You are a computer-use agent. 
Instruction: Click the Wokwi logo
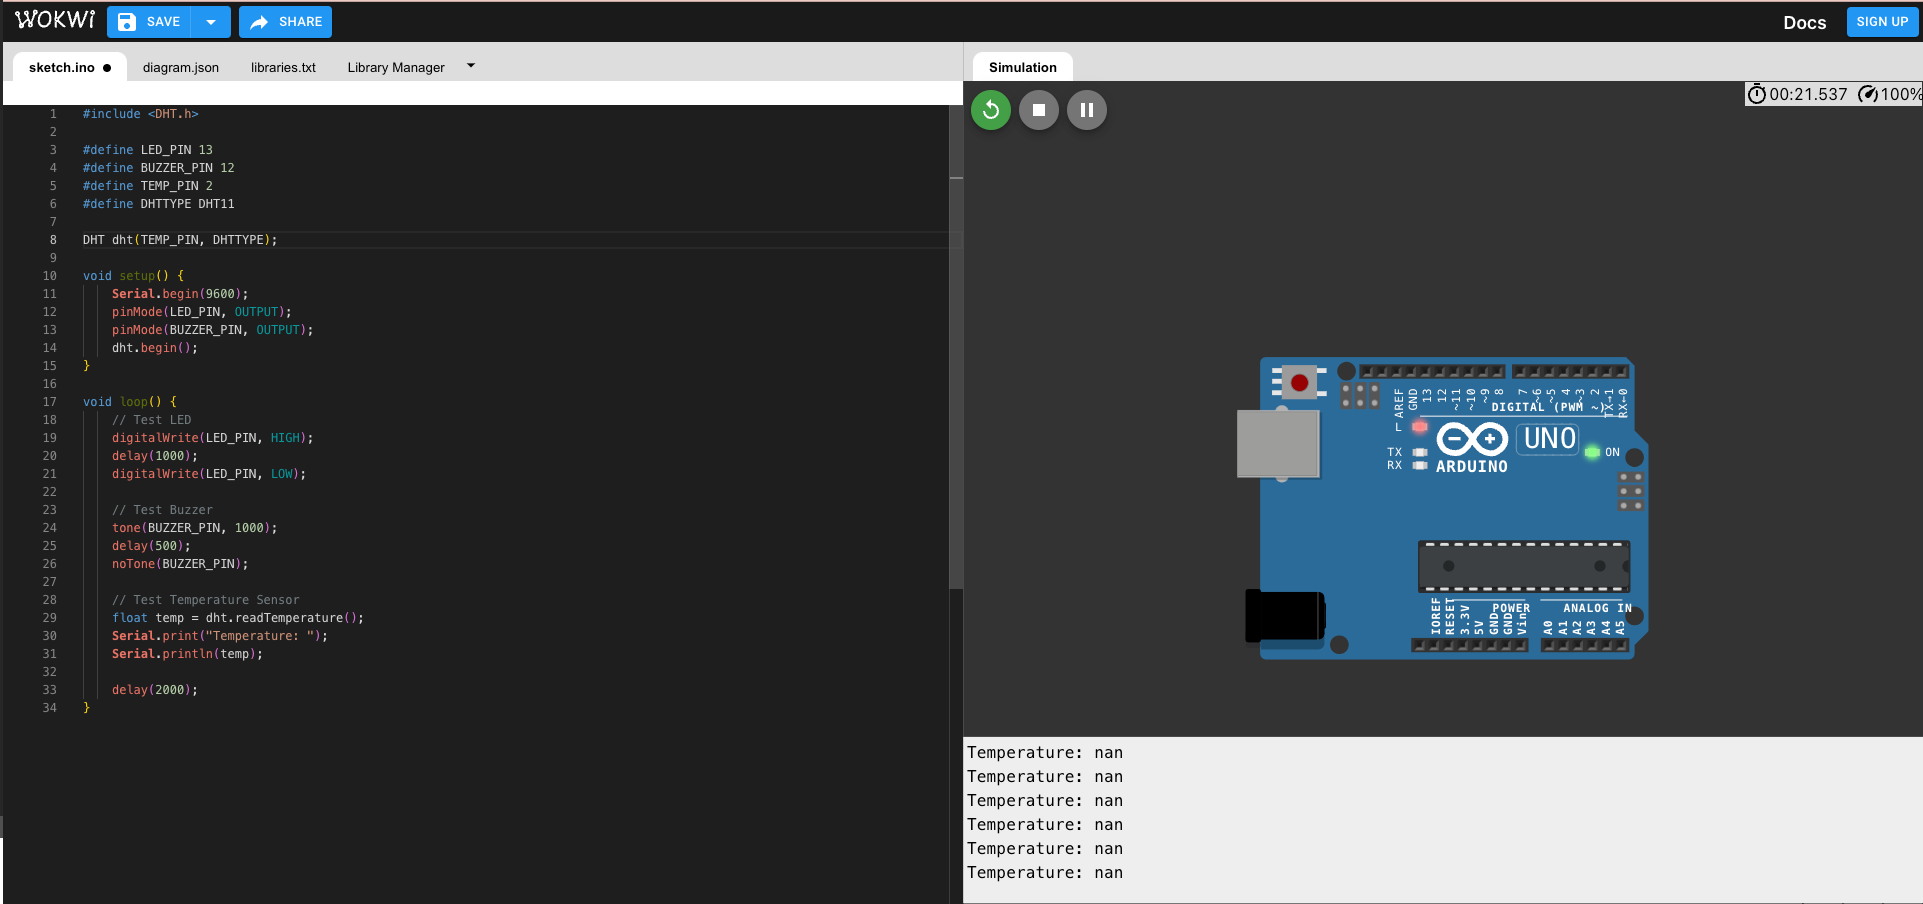click(x=55, y=20)
